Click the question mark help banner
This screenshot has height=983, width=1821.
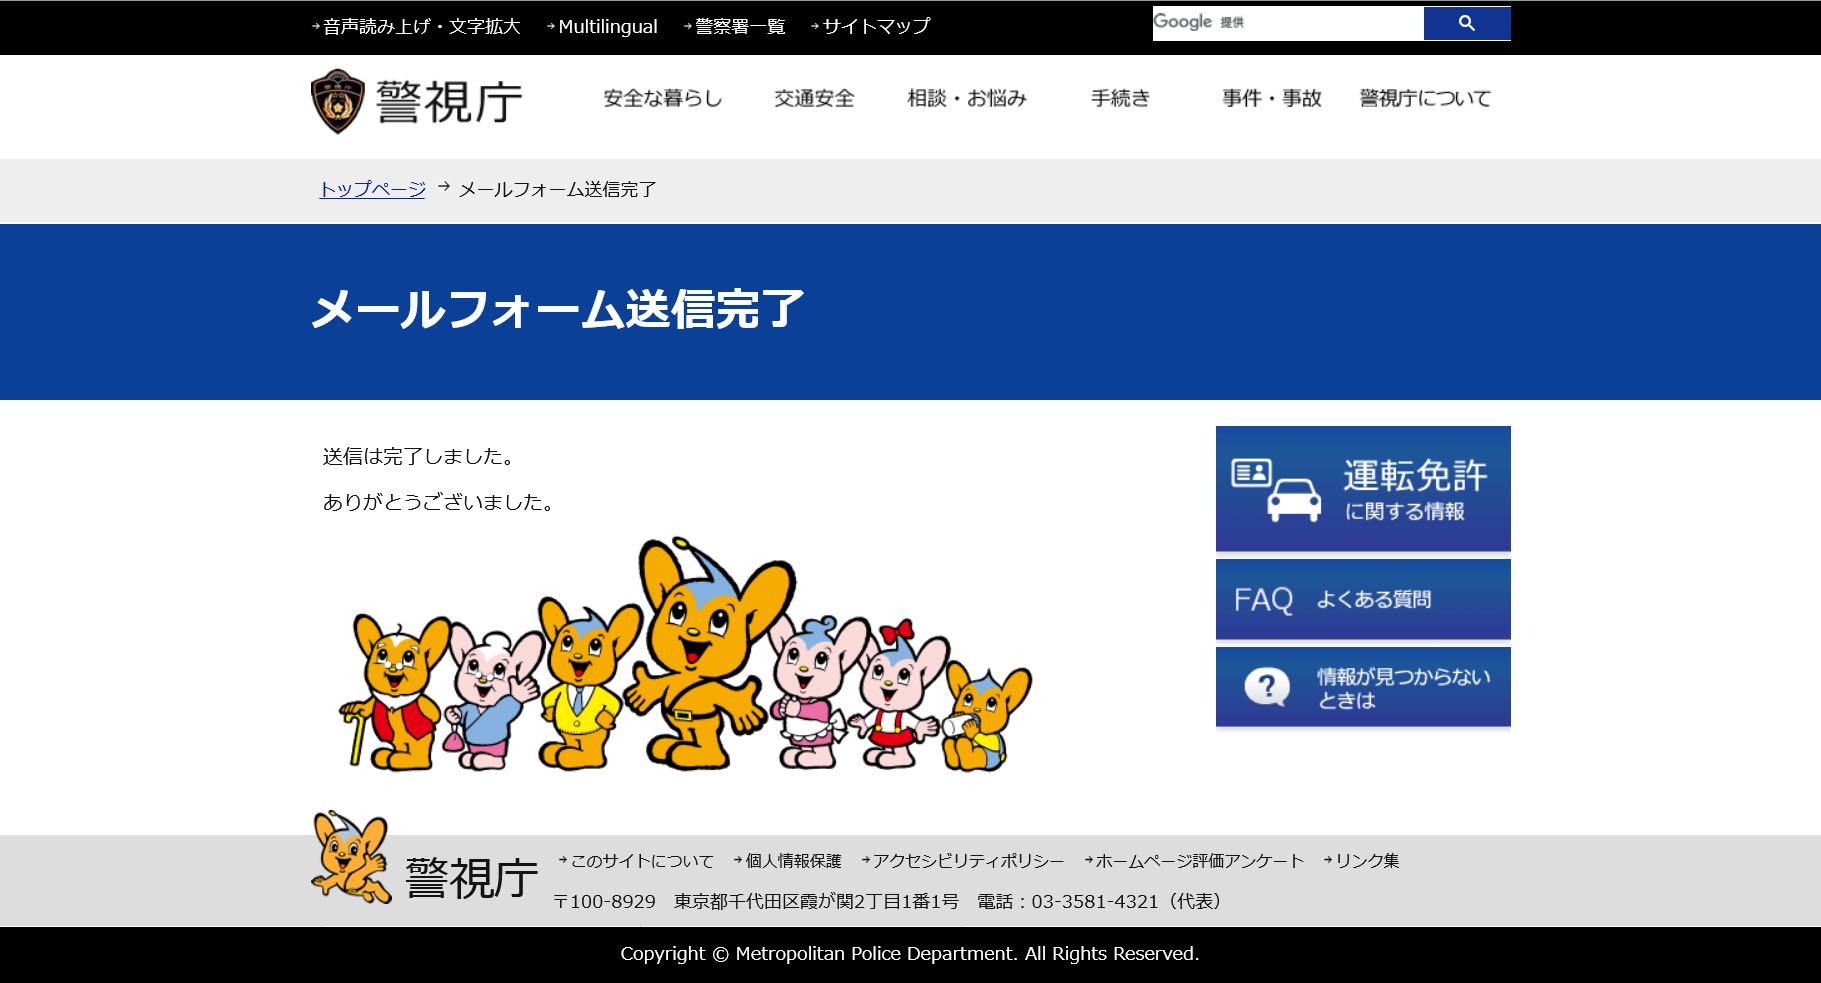click(1362, 688)
